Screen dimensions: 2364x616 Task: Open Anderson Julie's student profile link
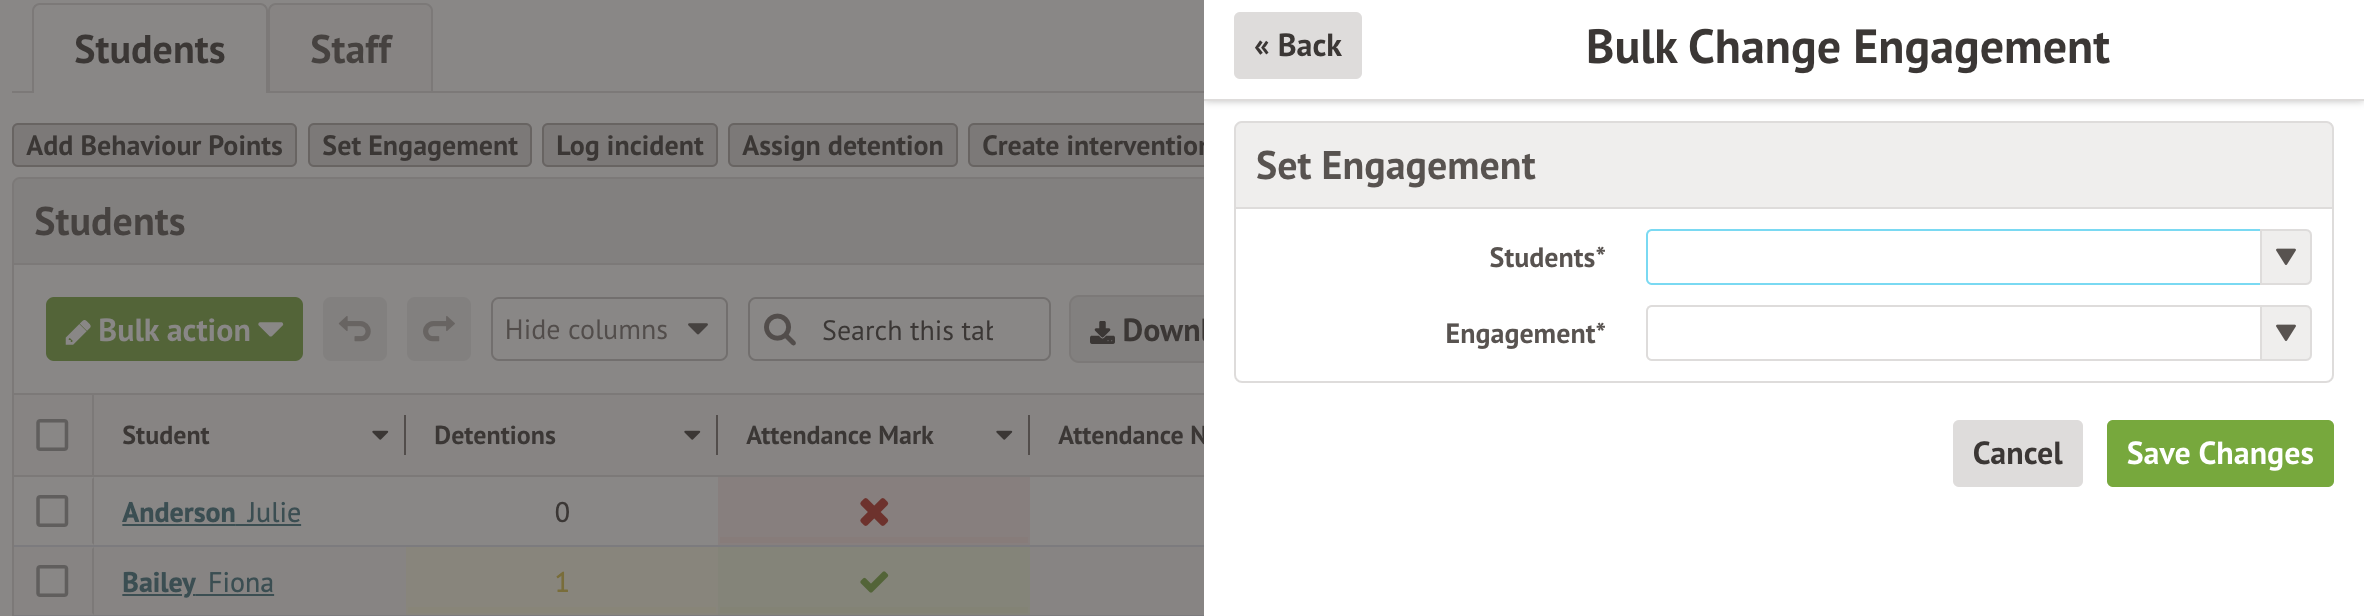(x=211, y=512)
